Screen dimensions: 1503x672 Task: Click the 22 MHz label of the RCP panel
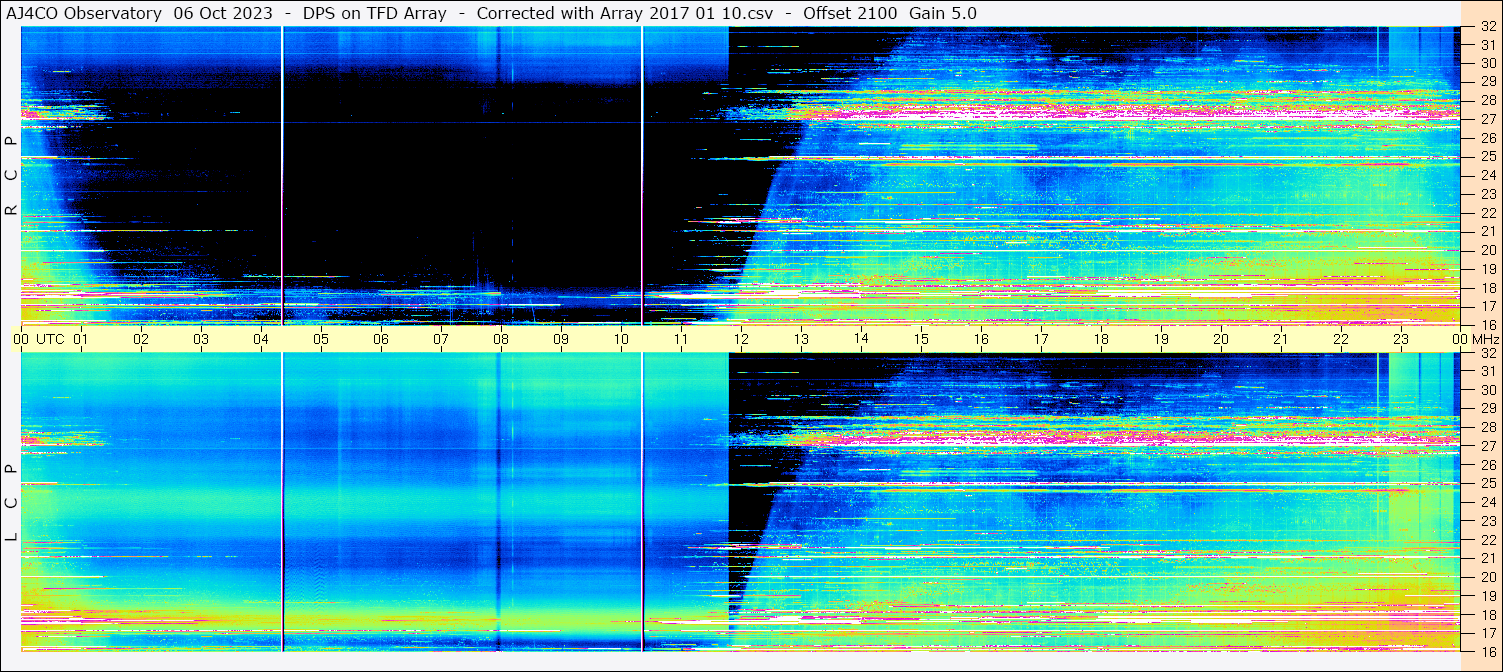pos(1487,212)
